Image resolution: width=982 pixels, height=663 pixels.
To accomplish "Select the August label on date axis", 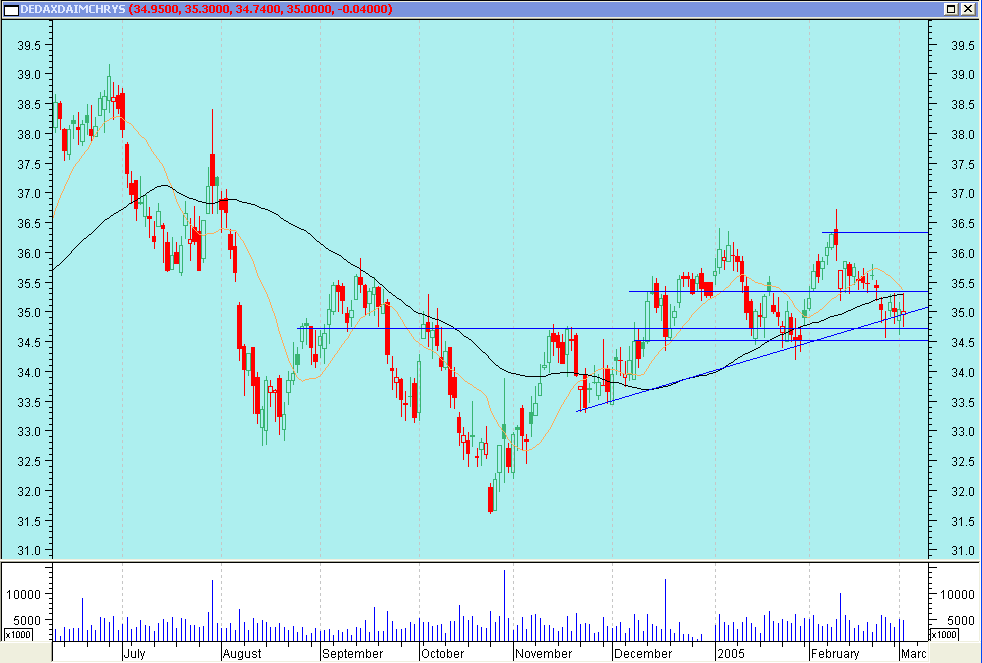I will coord(242,654).
